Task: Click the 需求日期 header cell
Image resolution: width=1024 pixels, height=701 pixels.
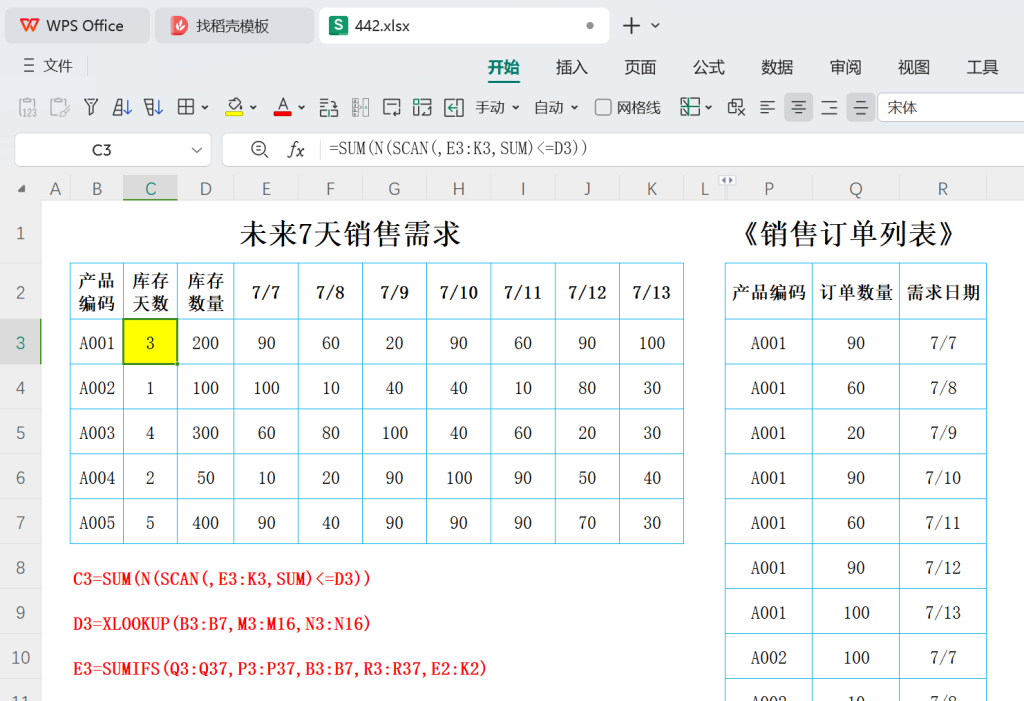Action: click(943, 292)
